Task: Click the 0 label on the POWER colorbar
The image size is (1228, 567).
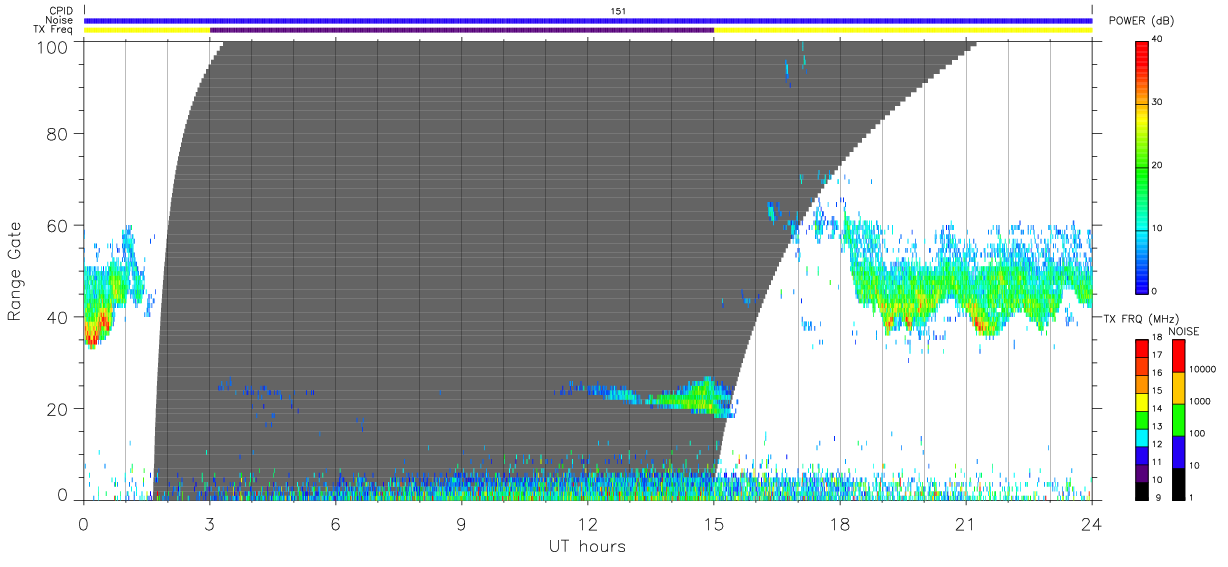Action: point(1155,291)
